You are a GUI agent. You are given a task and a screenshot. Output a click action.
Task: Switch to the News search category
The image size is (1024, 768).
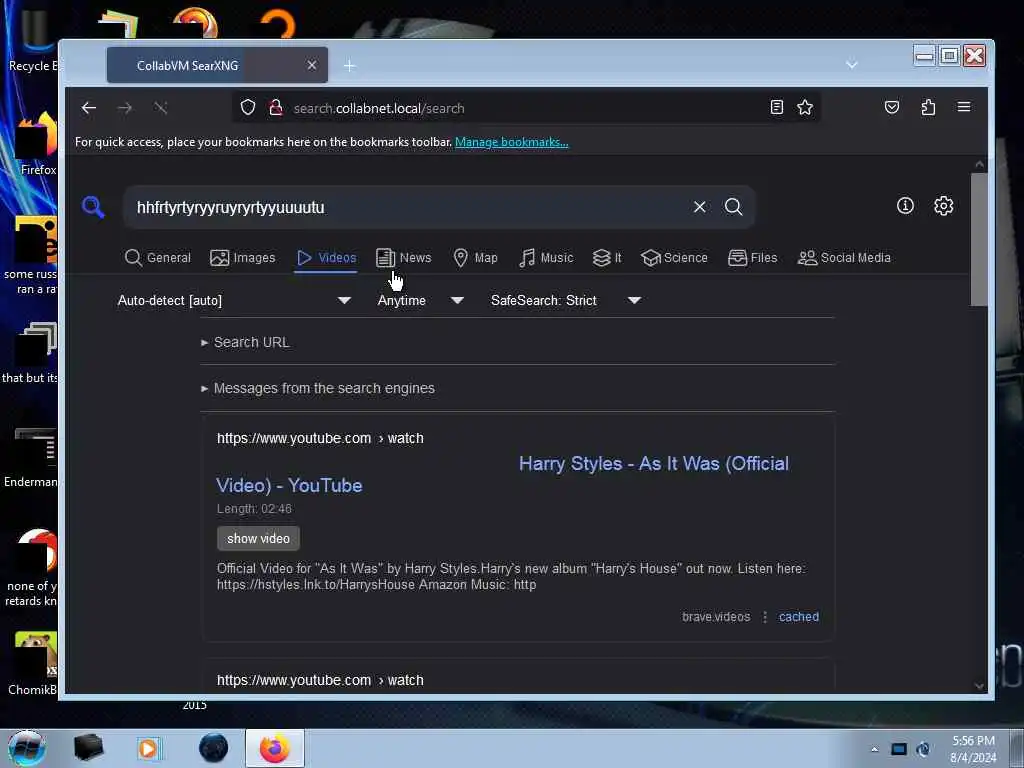(x=404, y=257)
